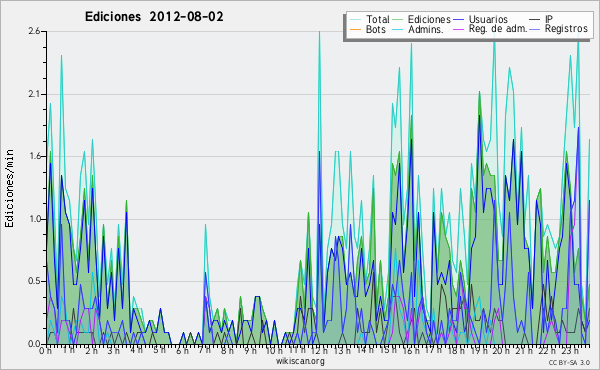This screenshot has height=370, width=600.
Task: Click the Ediciones/min y-axis label
Action: click(9, 188)
